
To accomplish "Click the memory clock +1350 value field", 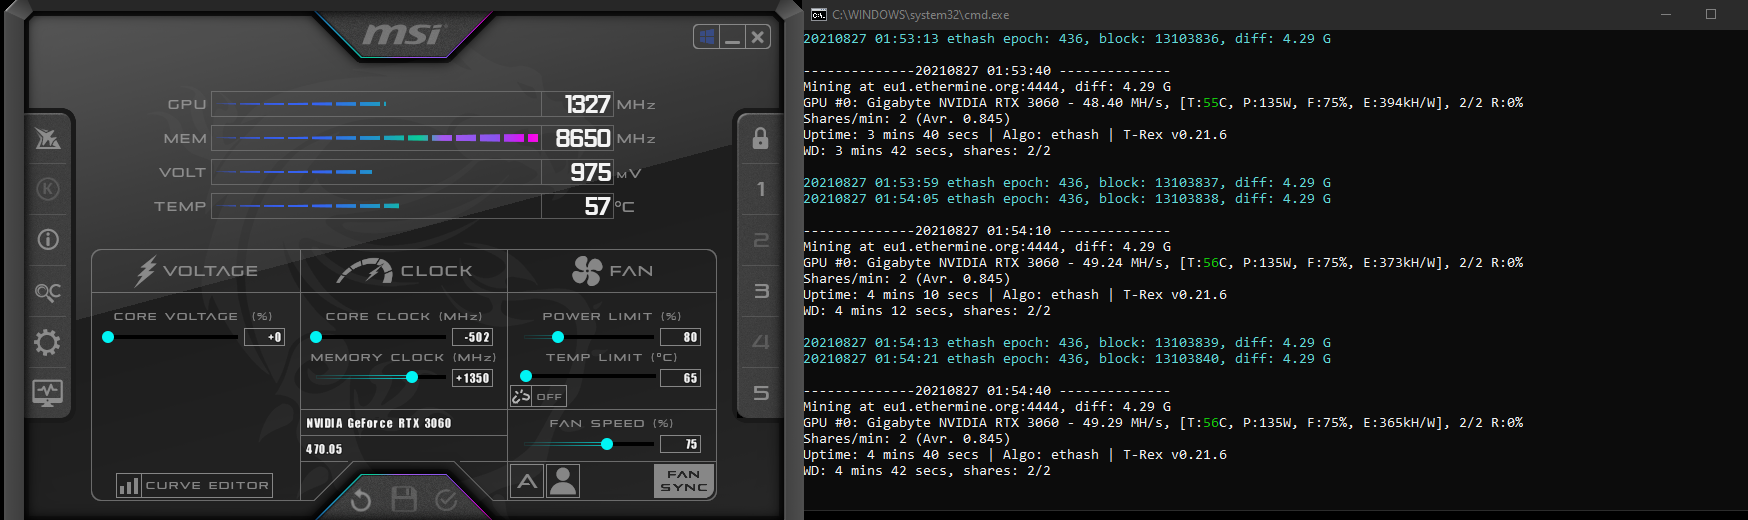I will point(473,378).
